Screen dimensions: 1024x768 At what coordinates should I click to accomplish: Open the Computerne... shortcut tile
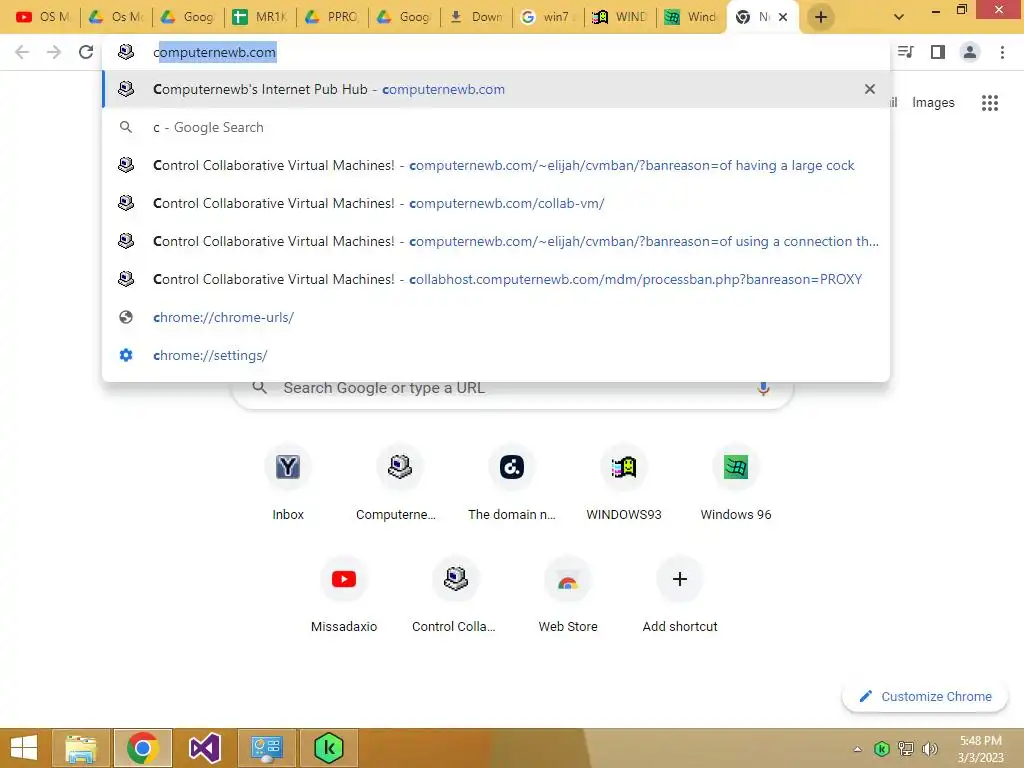[x=400, y=483]
